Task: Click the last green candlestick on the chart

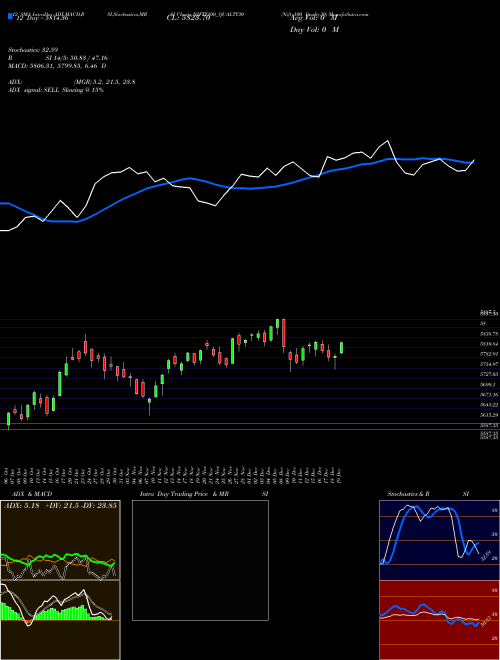Action: pyautogui.click(x=341, y=348)
